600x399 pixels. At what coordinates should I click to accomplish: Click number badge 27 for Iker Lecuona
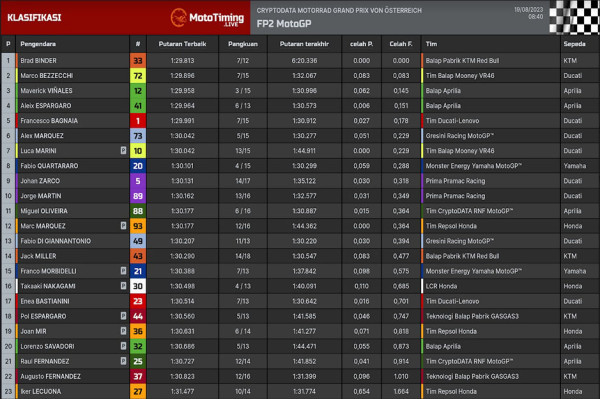pyautogui.click(x=138, y=391)
